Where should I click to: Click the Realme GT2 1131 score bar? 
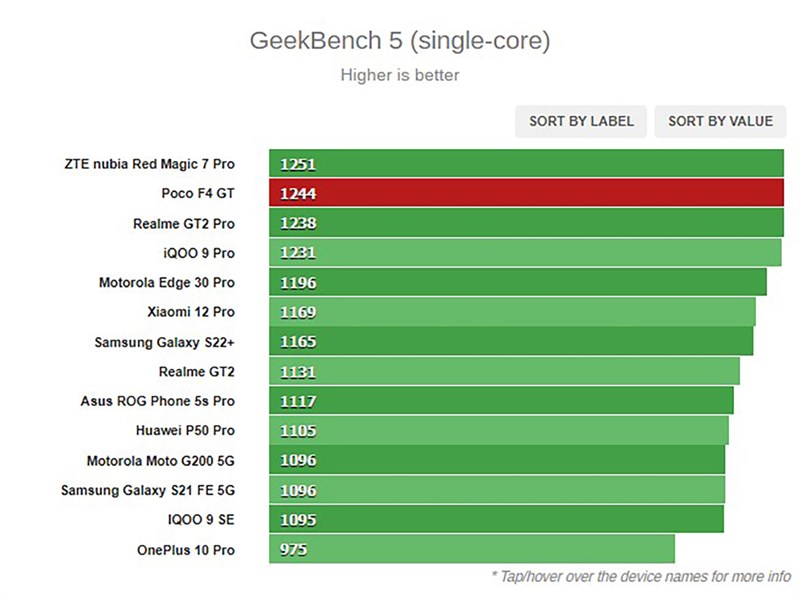pyautogui.click(x=504, y=372)
